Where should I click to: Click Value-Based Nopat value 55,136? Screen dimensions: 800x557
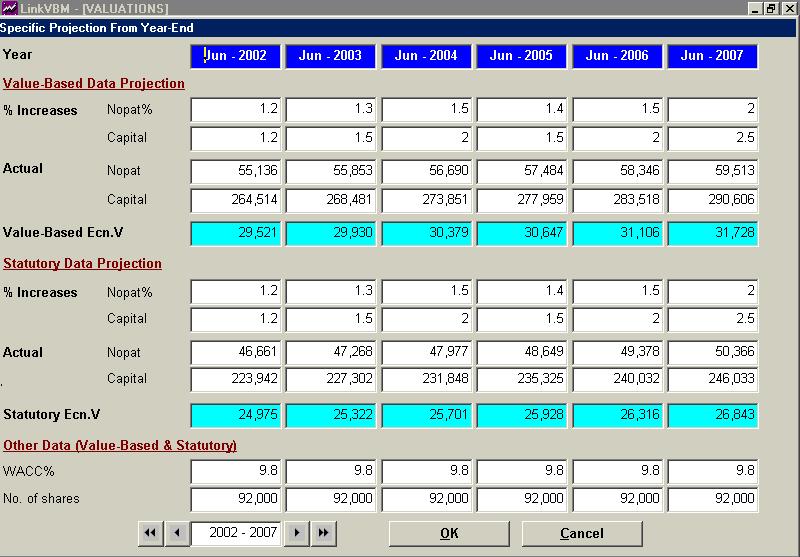tap(236, 171)
